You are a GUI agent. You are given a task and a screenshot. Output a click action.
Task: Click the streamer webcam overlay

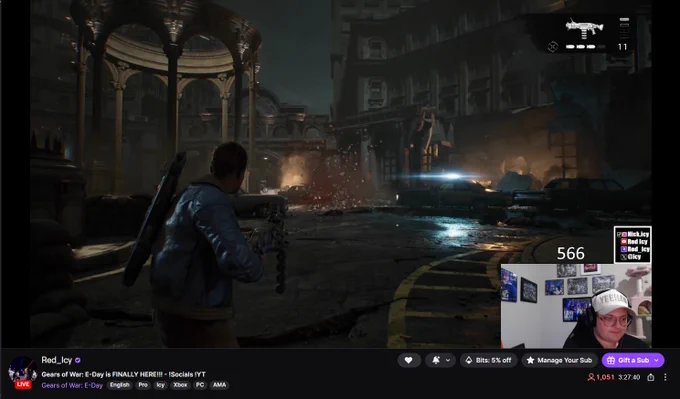pyautogui.click(x=576, y=306)
